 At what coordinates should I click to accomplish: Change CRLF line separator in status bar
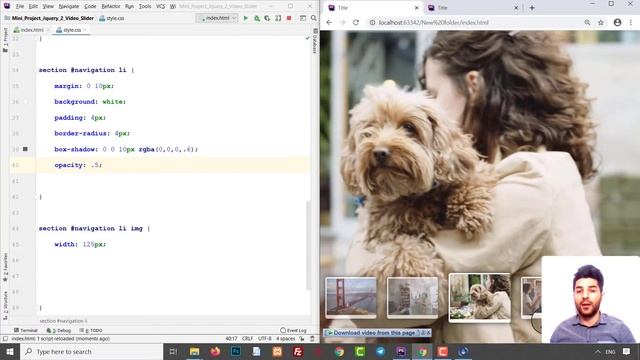tap(247, 339)
